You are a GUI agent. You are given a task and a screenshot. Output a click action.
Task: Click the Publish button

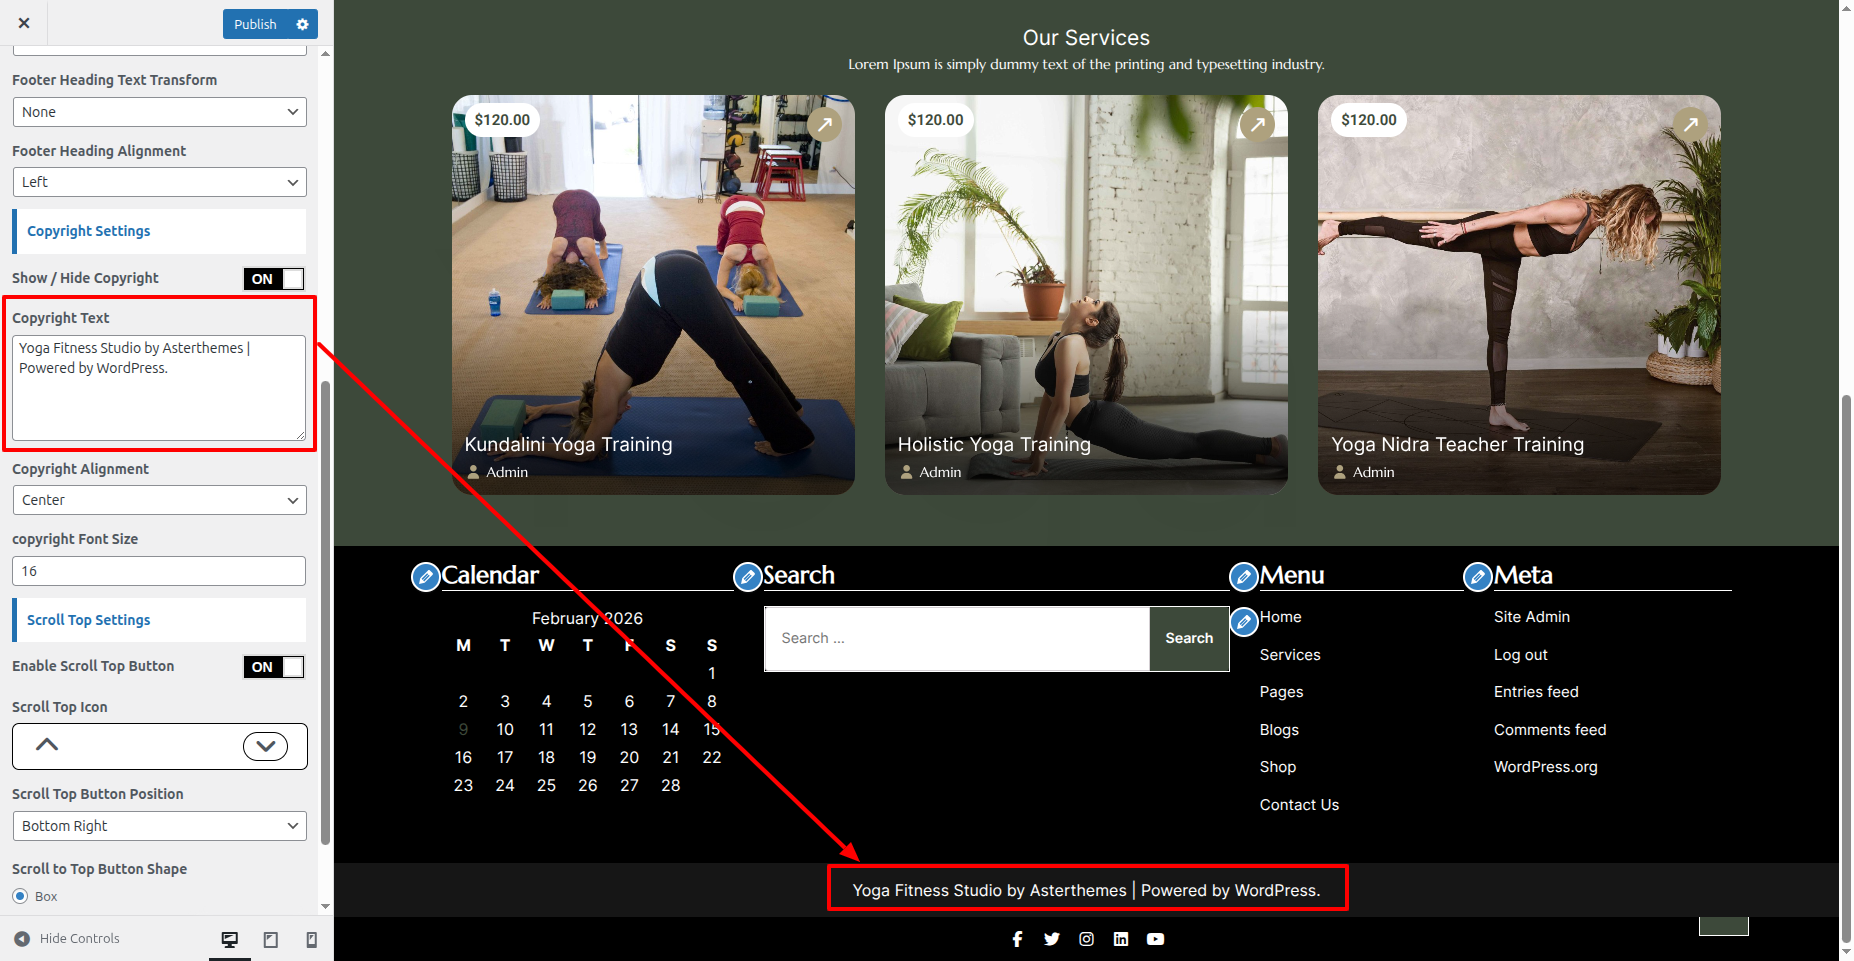255,24
